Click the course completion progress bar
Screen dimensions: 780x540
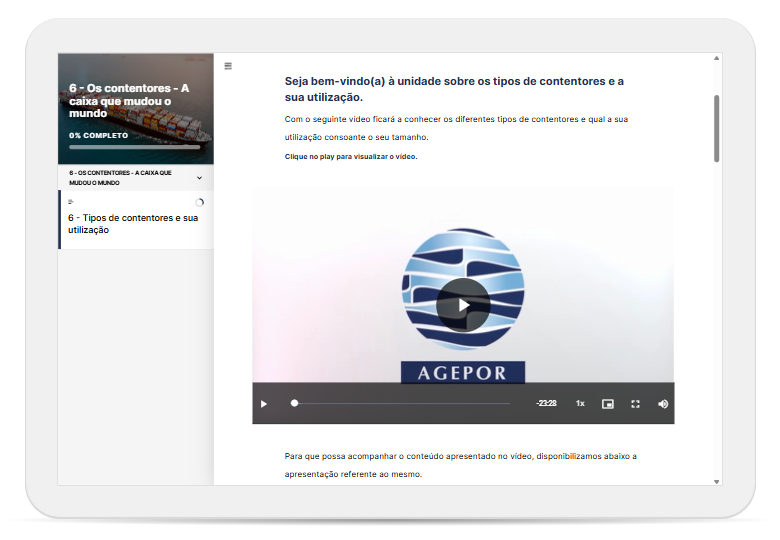pos(135,147)
